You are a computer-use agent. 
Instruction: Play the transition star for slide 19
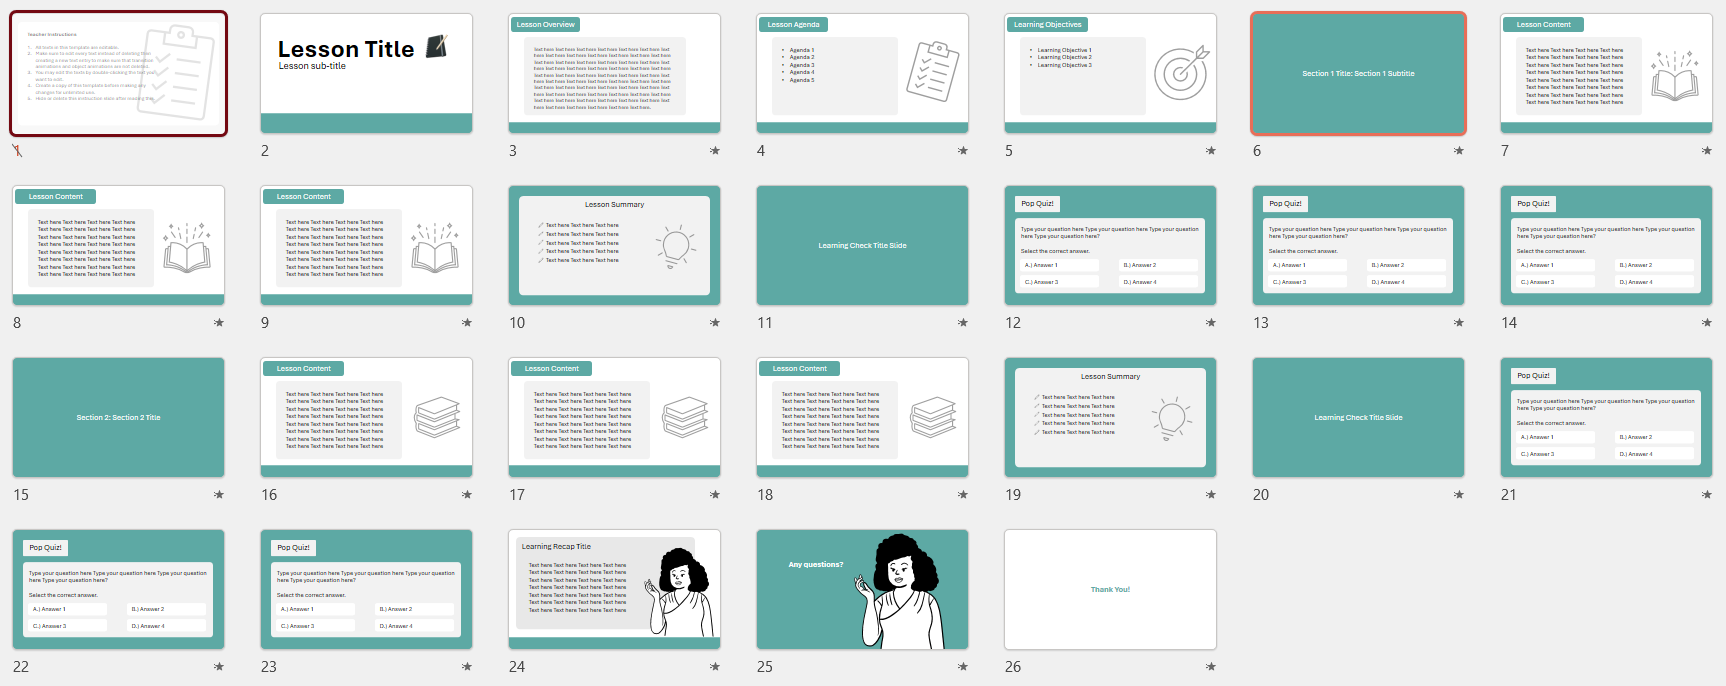1210,495
